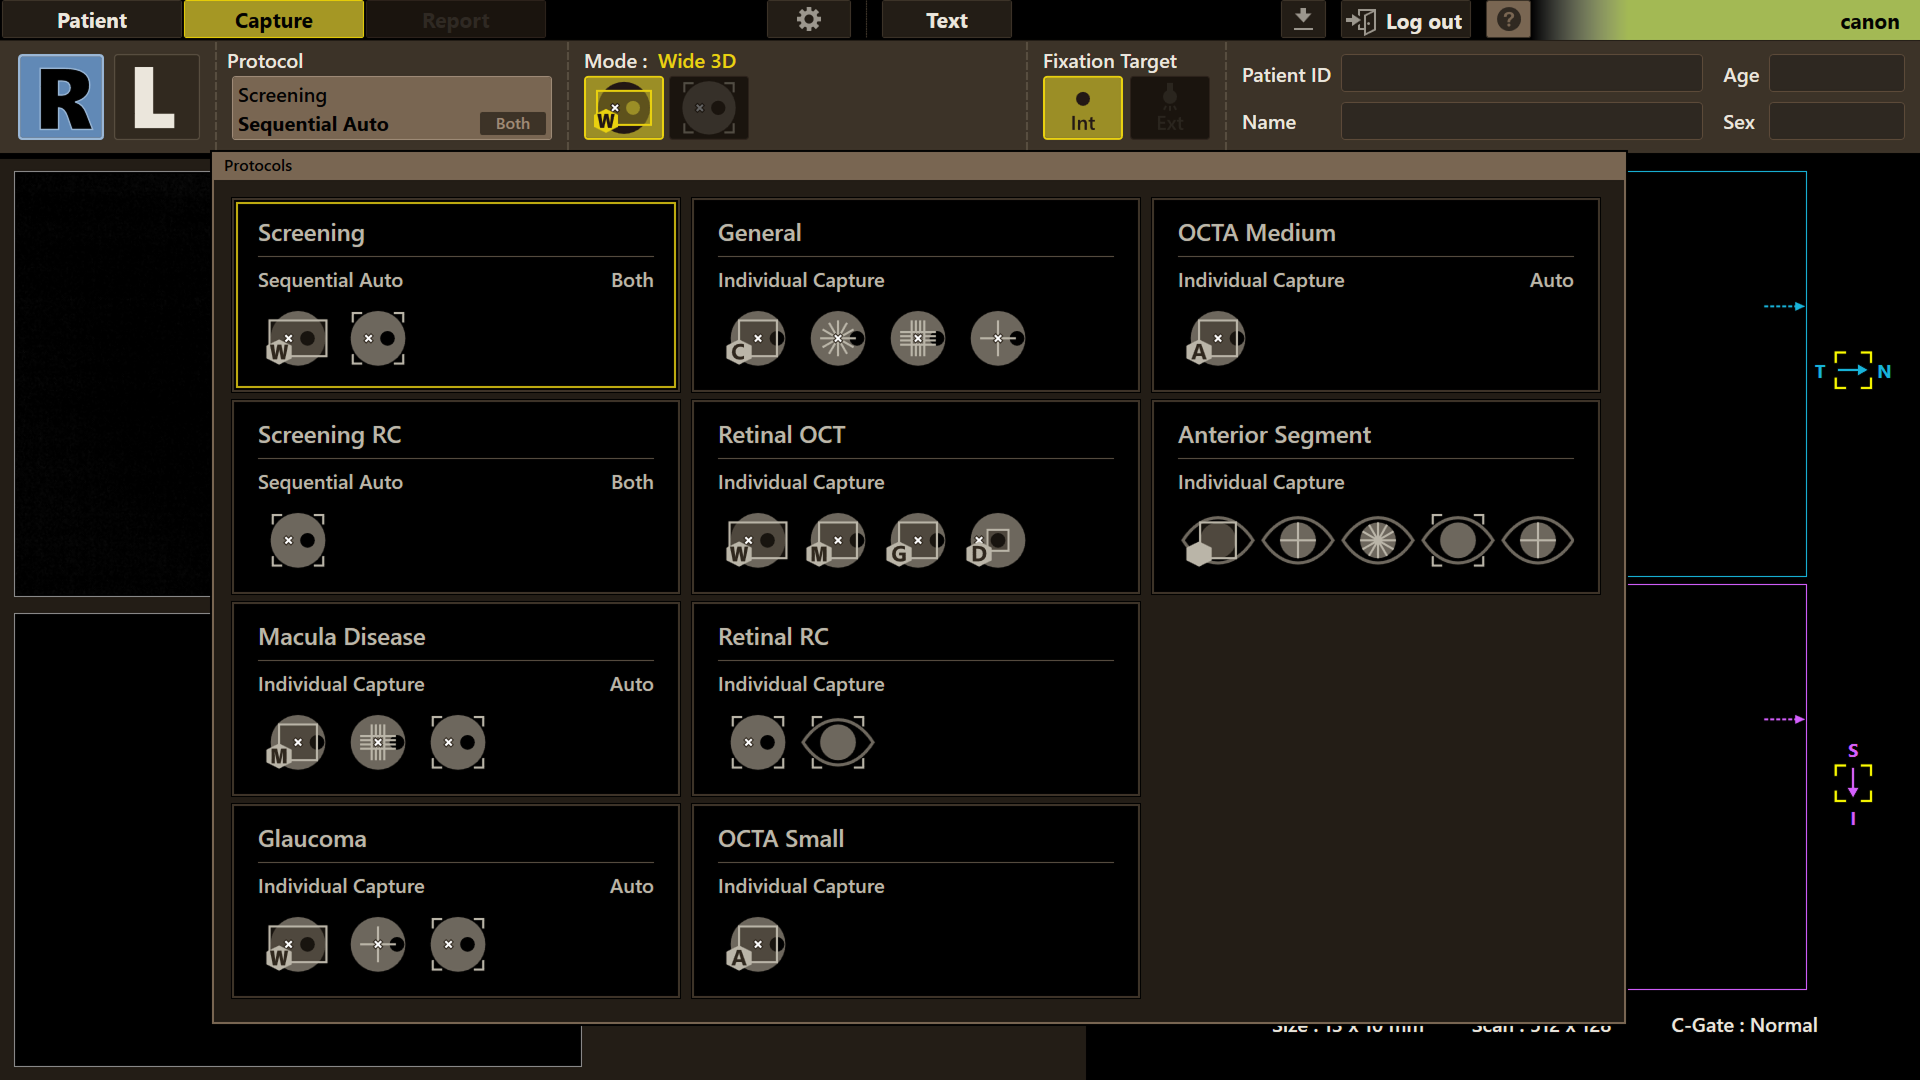This screenshot has height=1080, width=1920.
Task: Open the Screening protocol selector box
Action: point(391,108)
